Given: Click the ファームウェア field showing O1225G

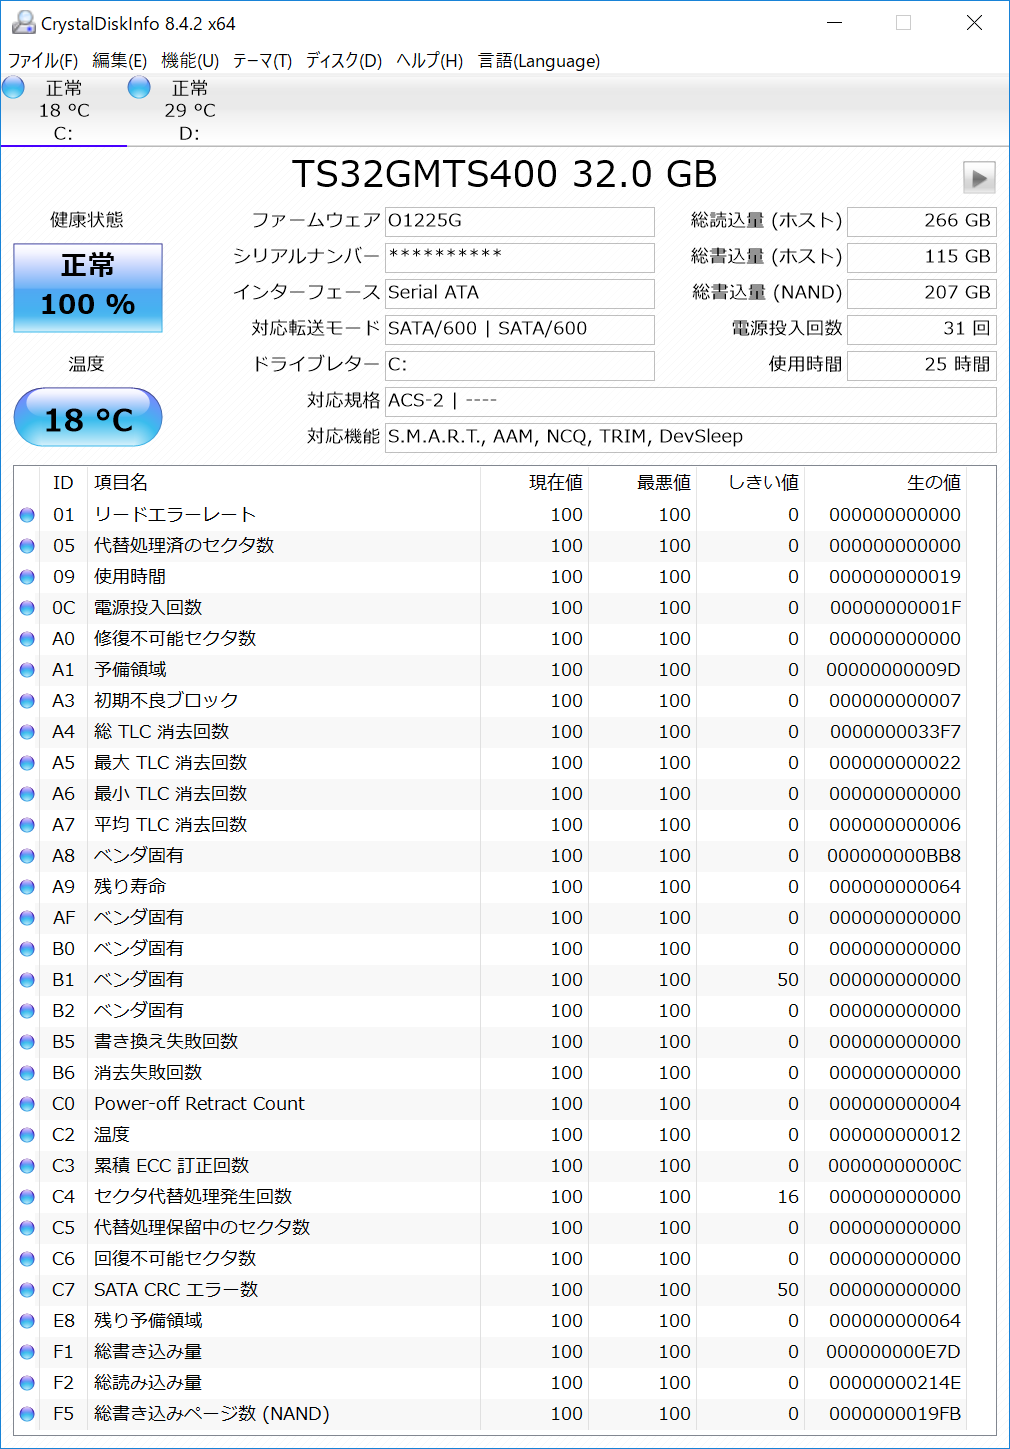Looking at the screenshot, I should click(519, 221).
